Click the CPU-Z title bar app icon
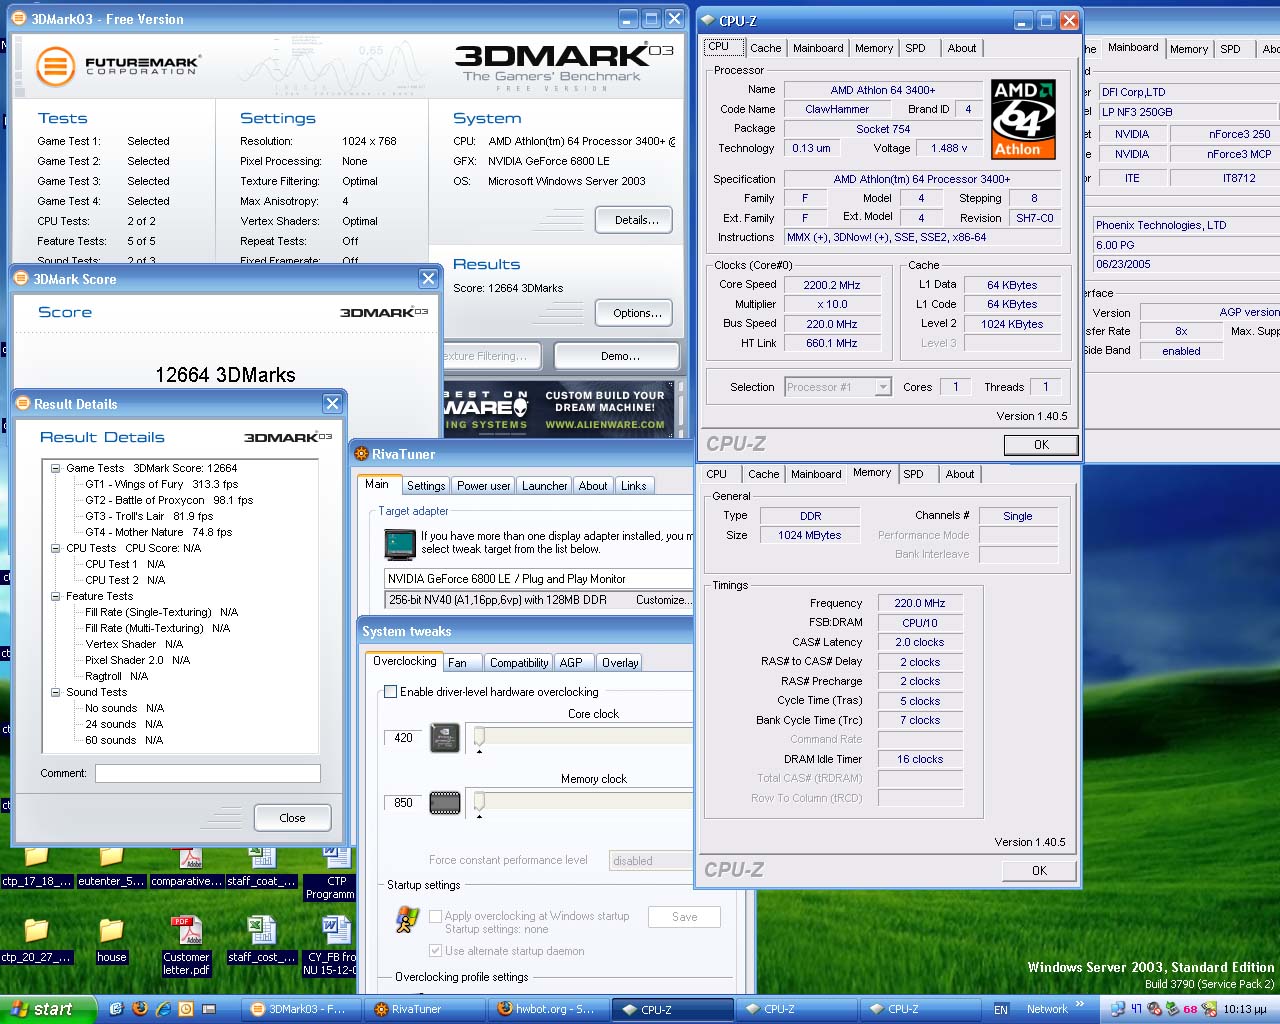The width and height of the screenshot is (1280, 1024). coord(708,20)
